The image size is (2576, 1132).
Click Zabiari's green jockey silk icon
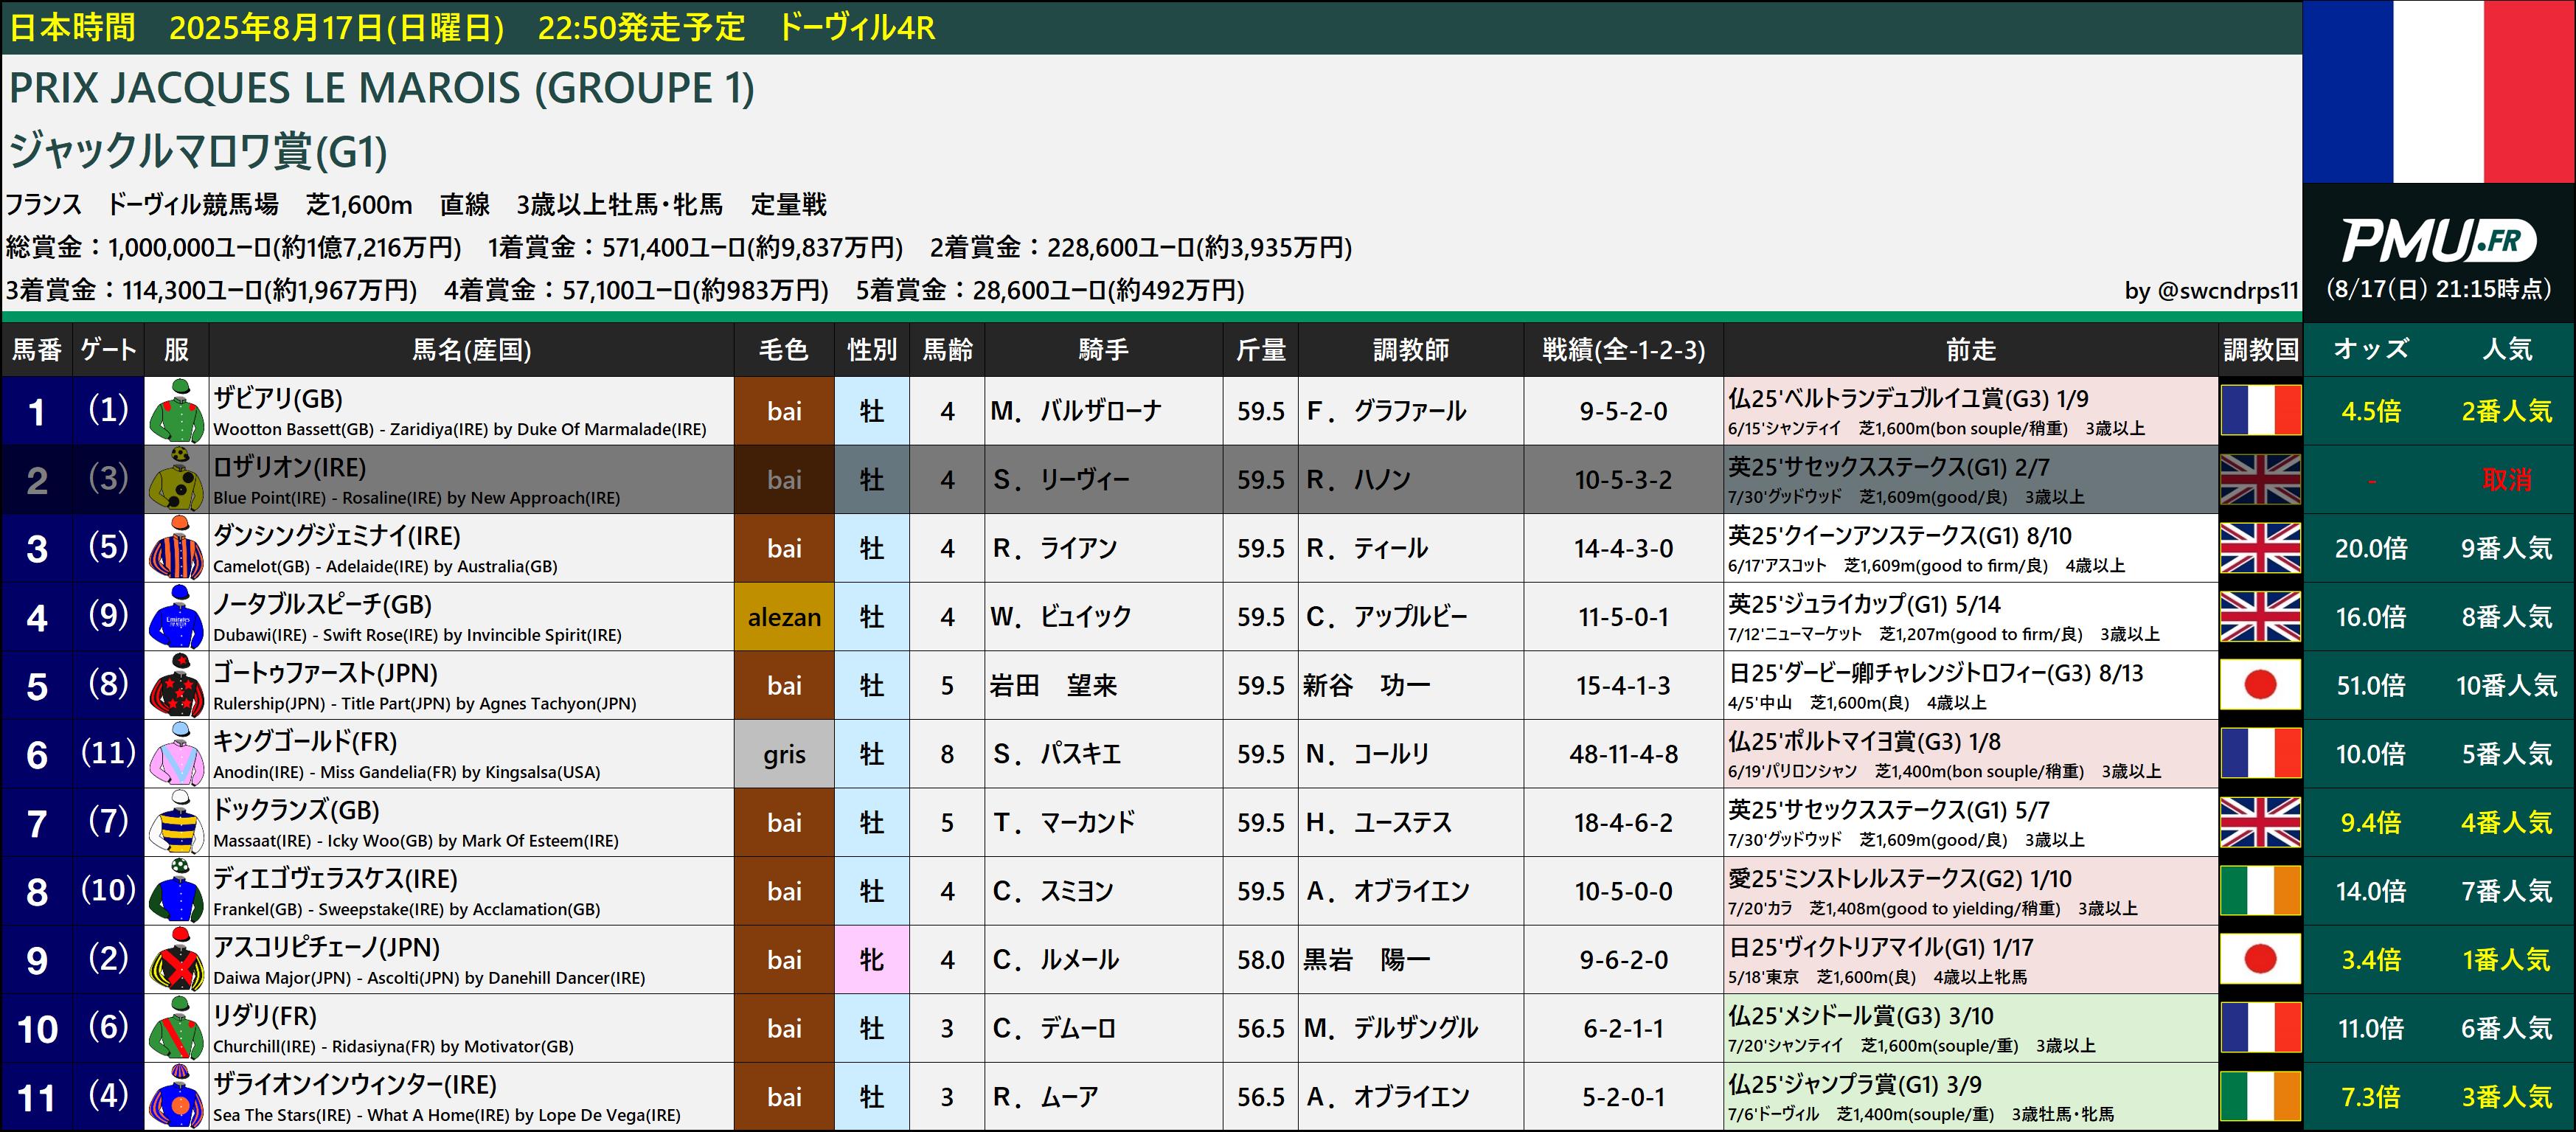pyautogui.click(x=176, y=411)
